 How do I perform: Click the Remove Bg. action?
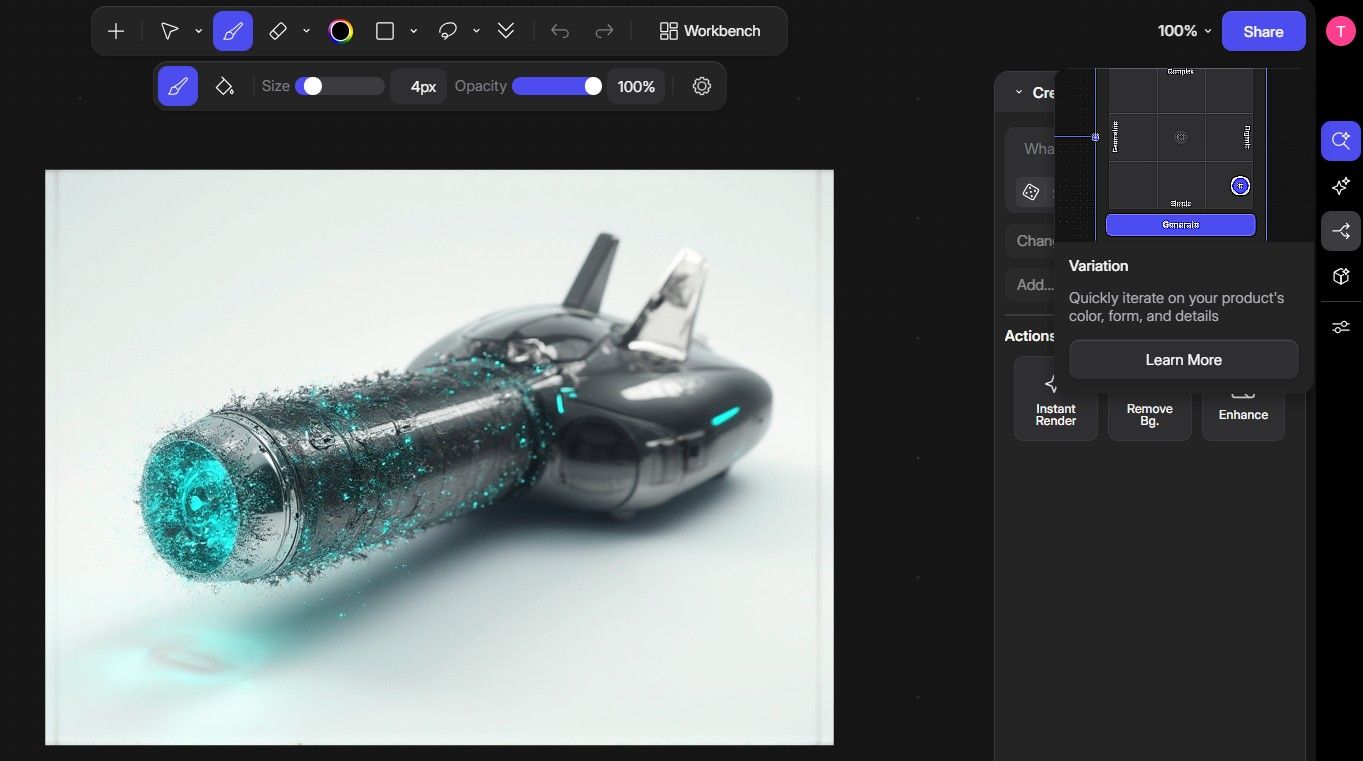pos(1149,414)
